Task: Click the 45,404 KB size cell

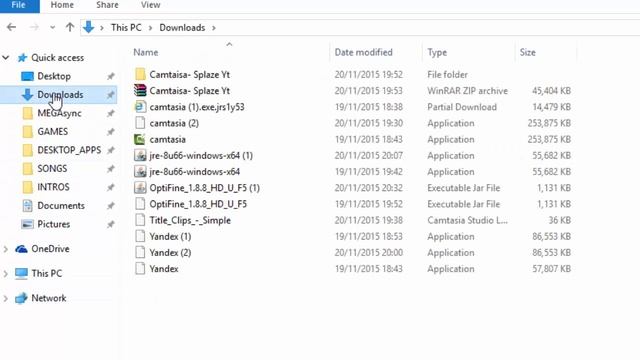Action: click(551, 91)
